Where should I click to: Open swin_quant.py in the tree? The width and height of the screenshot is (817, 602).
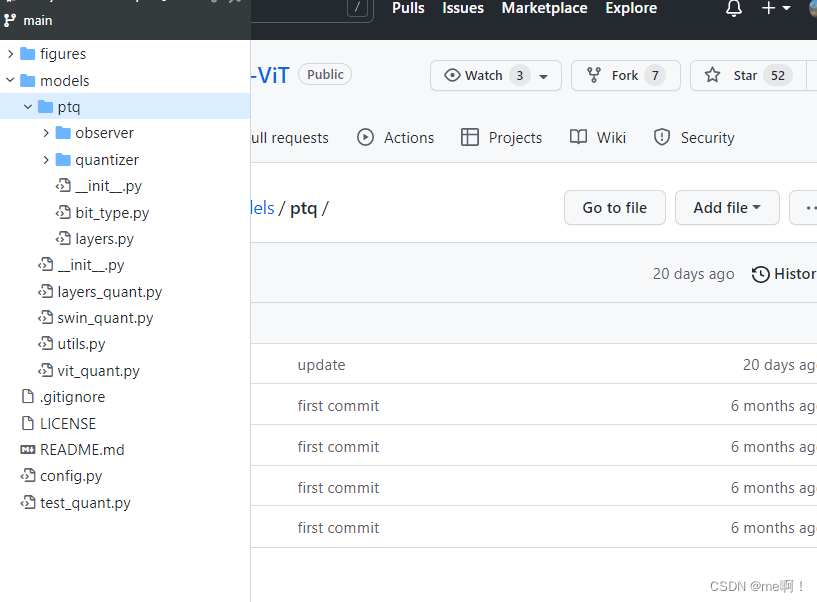105,318
